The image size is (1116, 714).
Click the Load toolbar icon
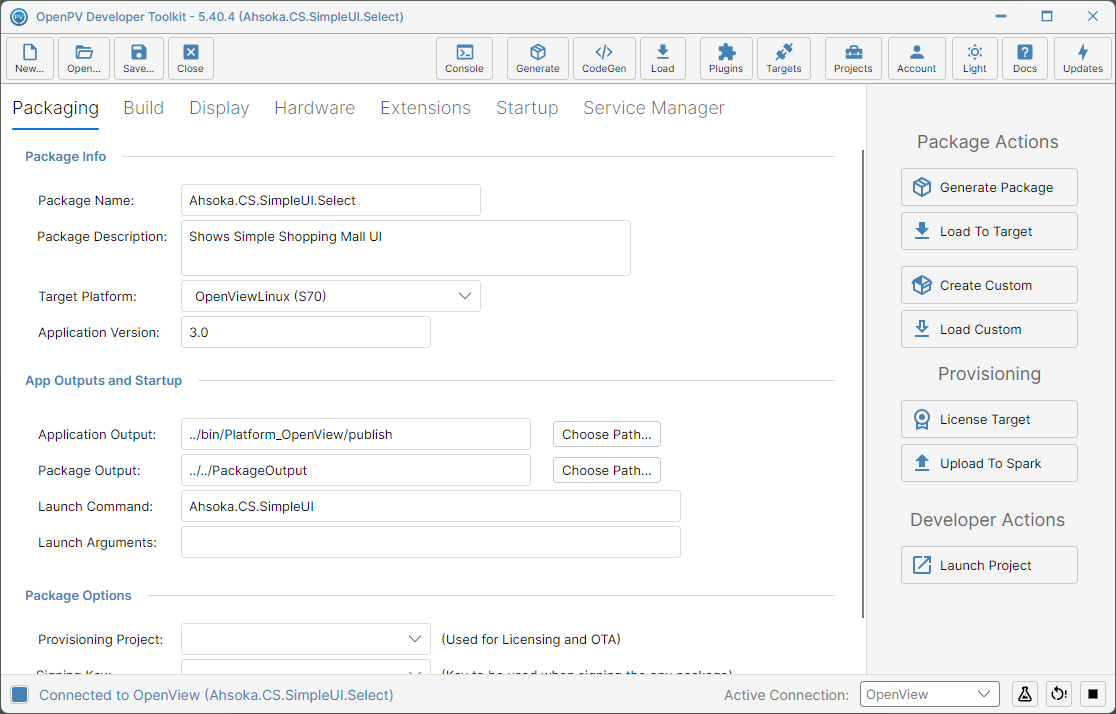pos(663,58)
